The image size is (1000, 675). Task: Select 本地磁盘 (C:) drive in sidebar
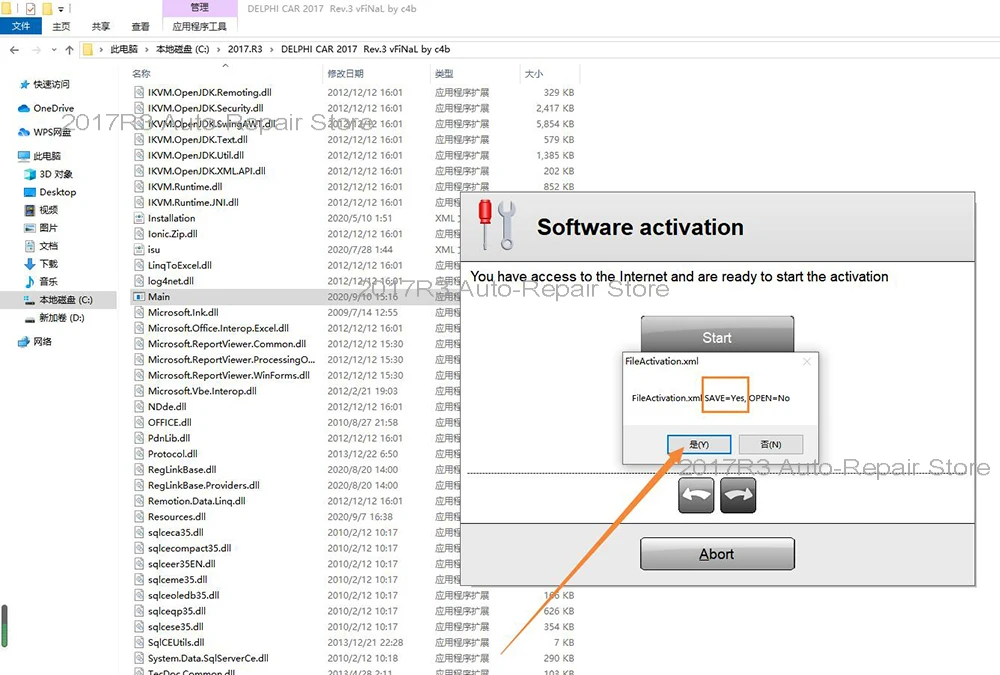[x=58, y=300]
